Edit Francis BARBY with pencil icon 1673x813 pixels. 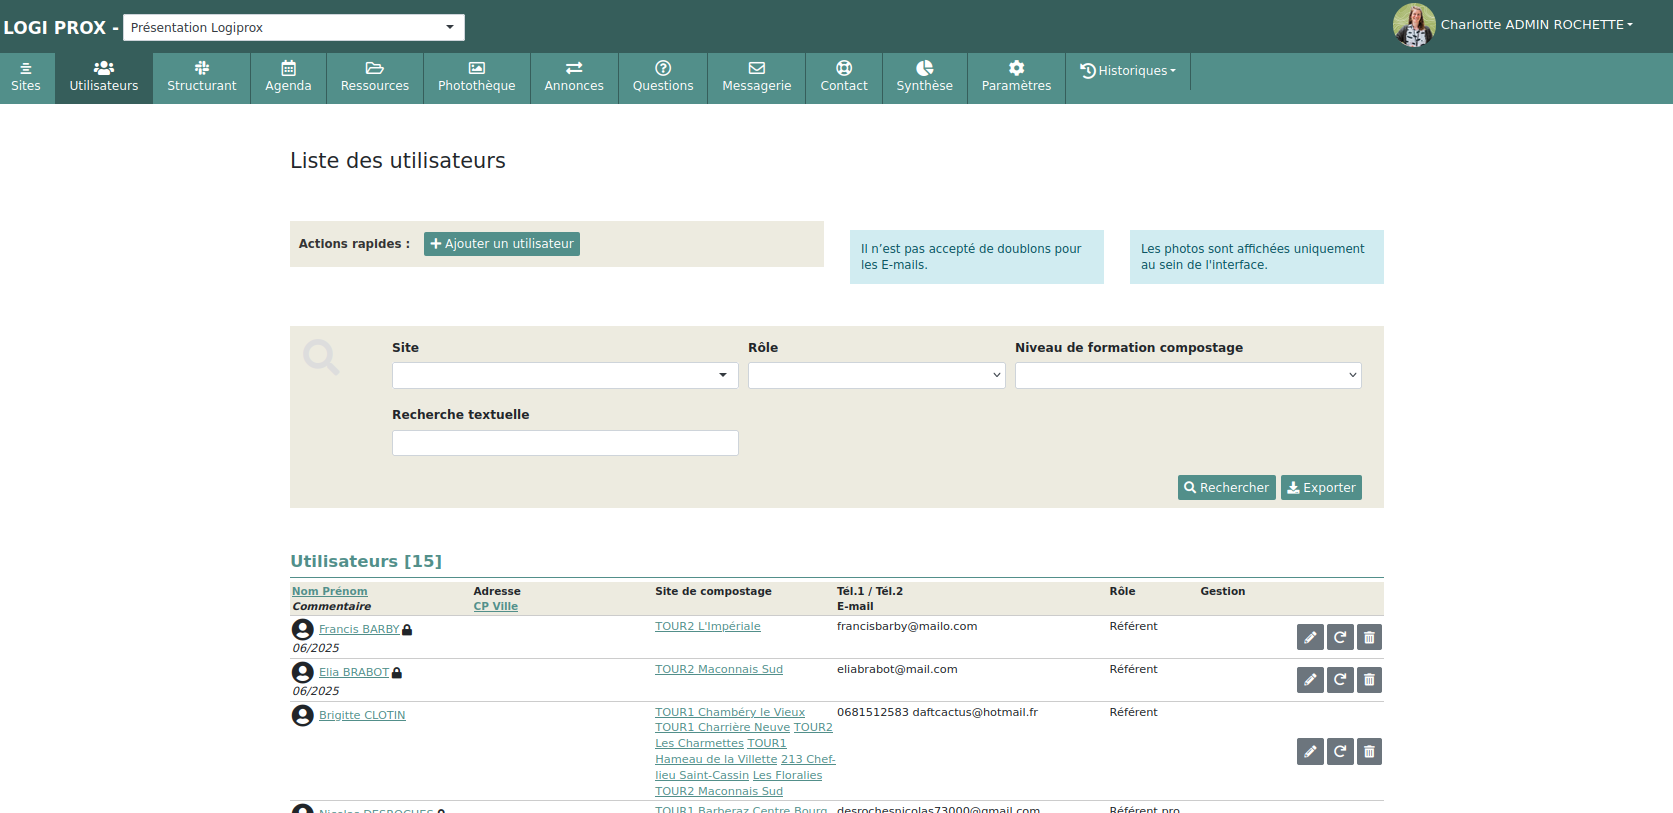[x=1310, y=637]
